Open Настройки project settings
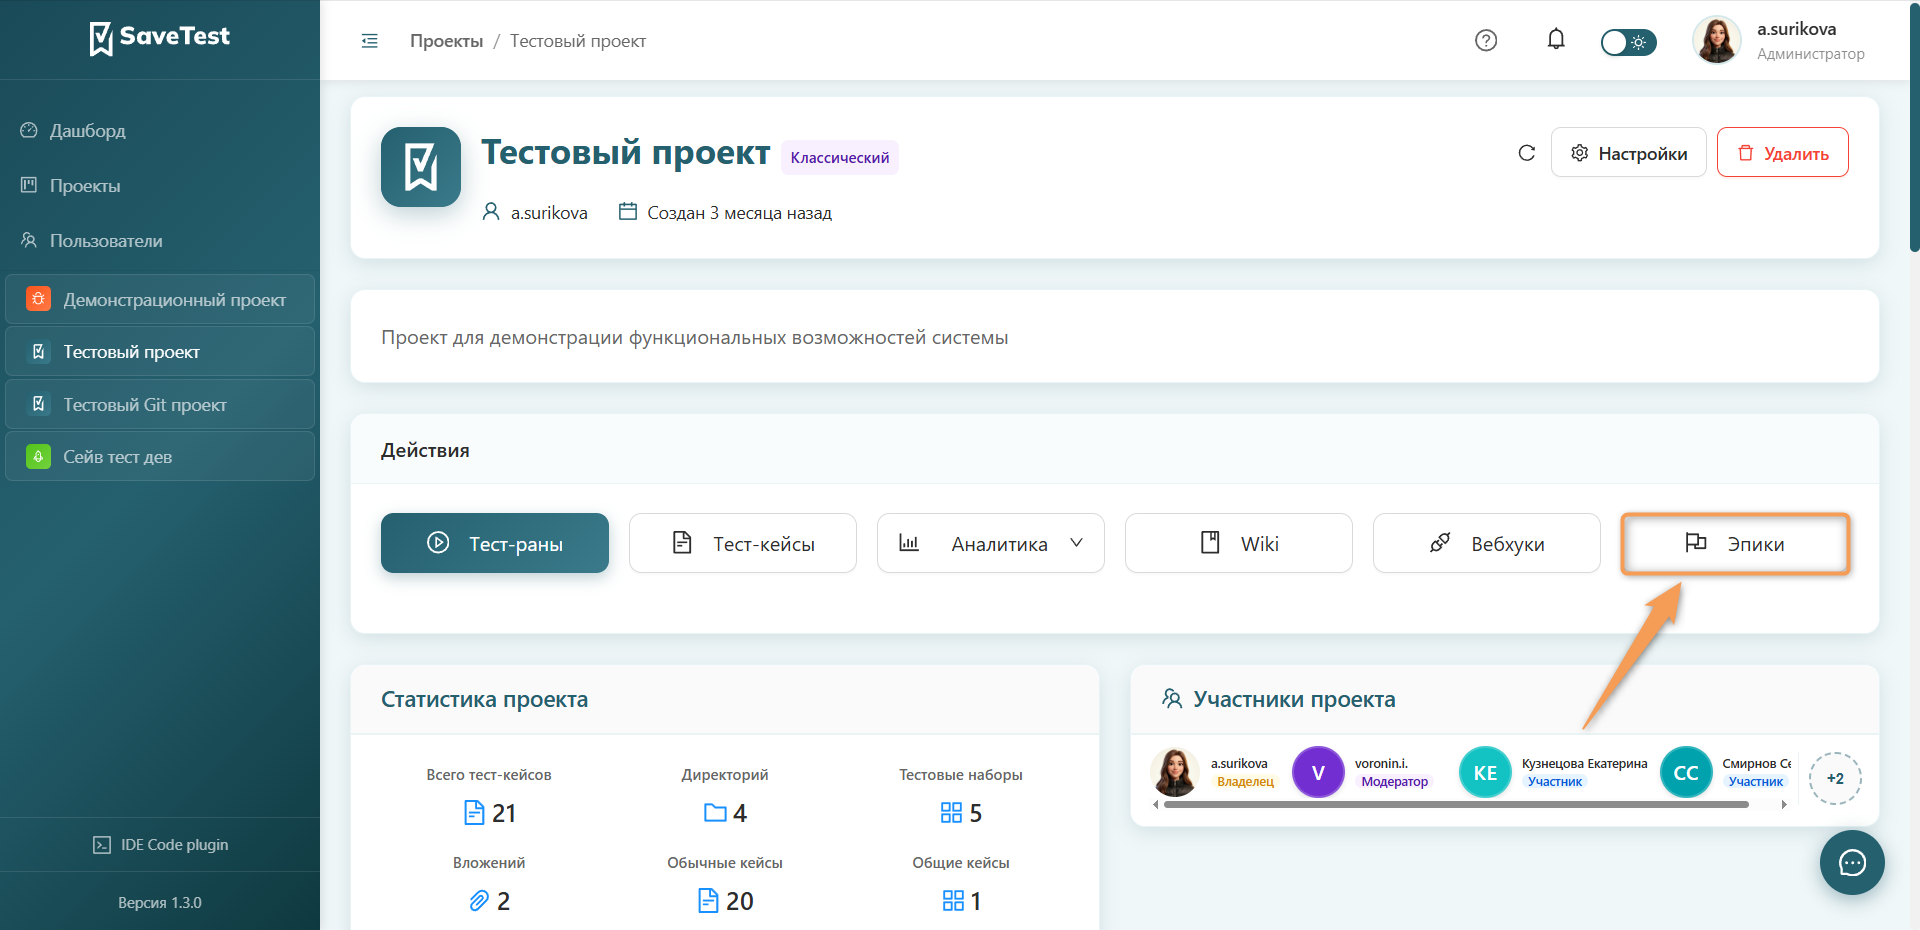1920x930 pixels. (x=1629, y=153)
